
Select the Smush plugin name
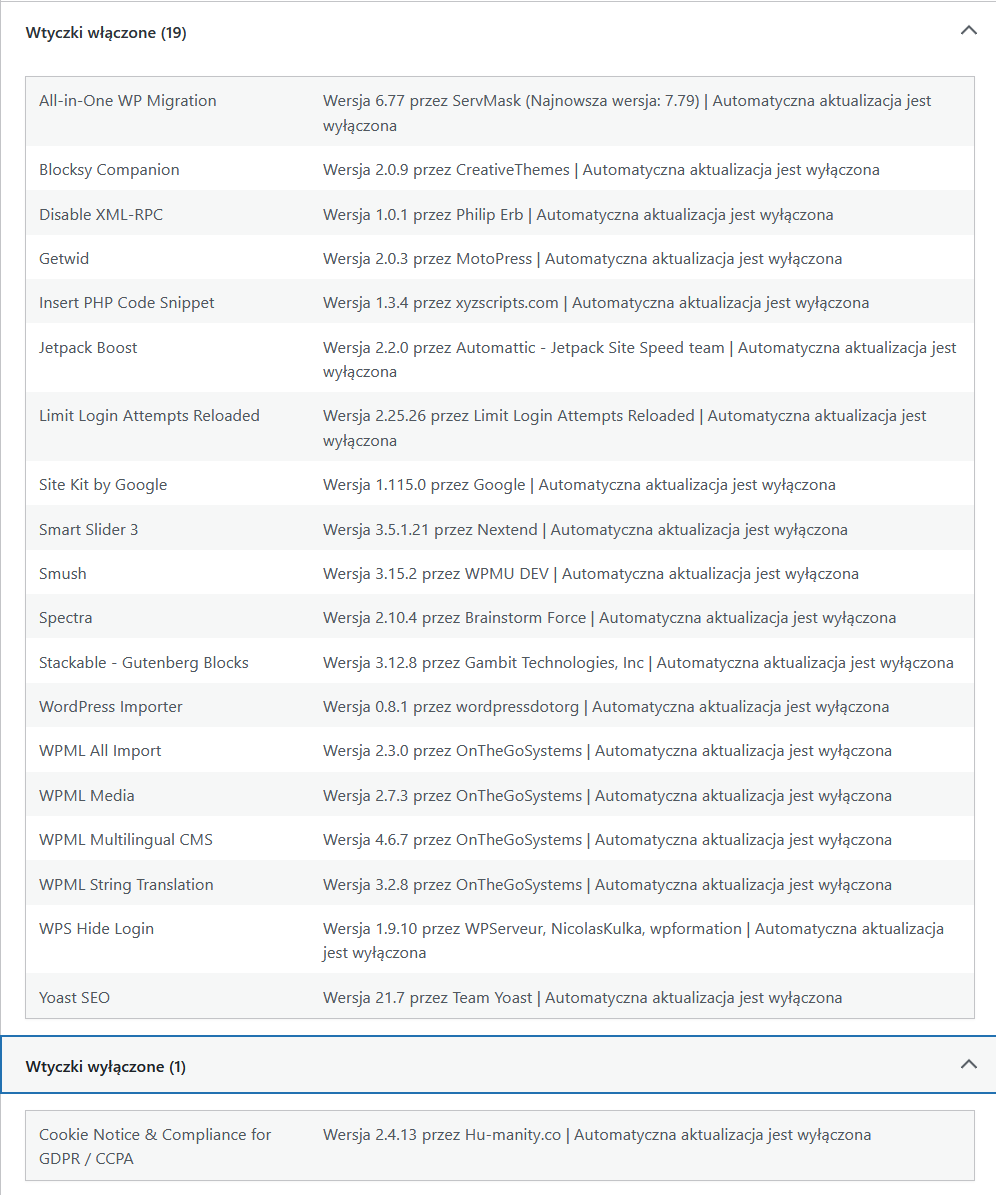tap(62, 574)
